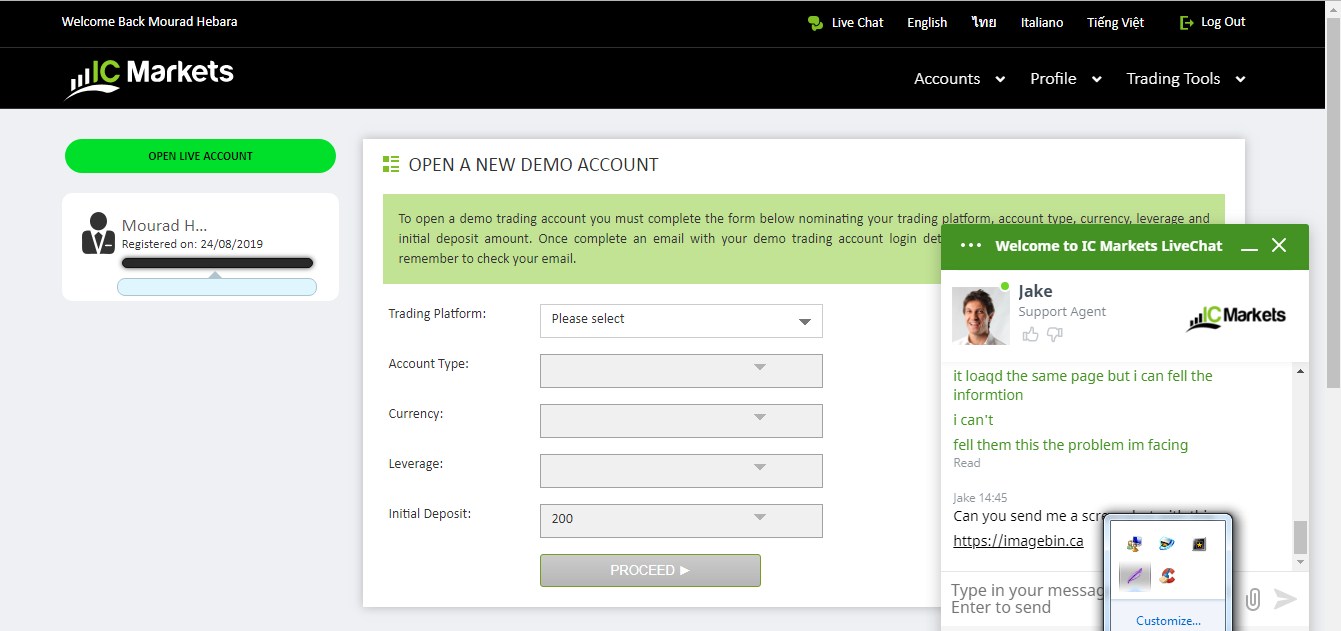Click the chat scrollbar thumb
Image resolution: width=1341 pixels, height=631 pixels.
(x=1300, y=537)
